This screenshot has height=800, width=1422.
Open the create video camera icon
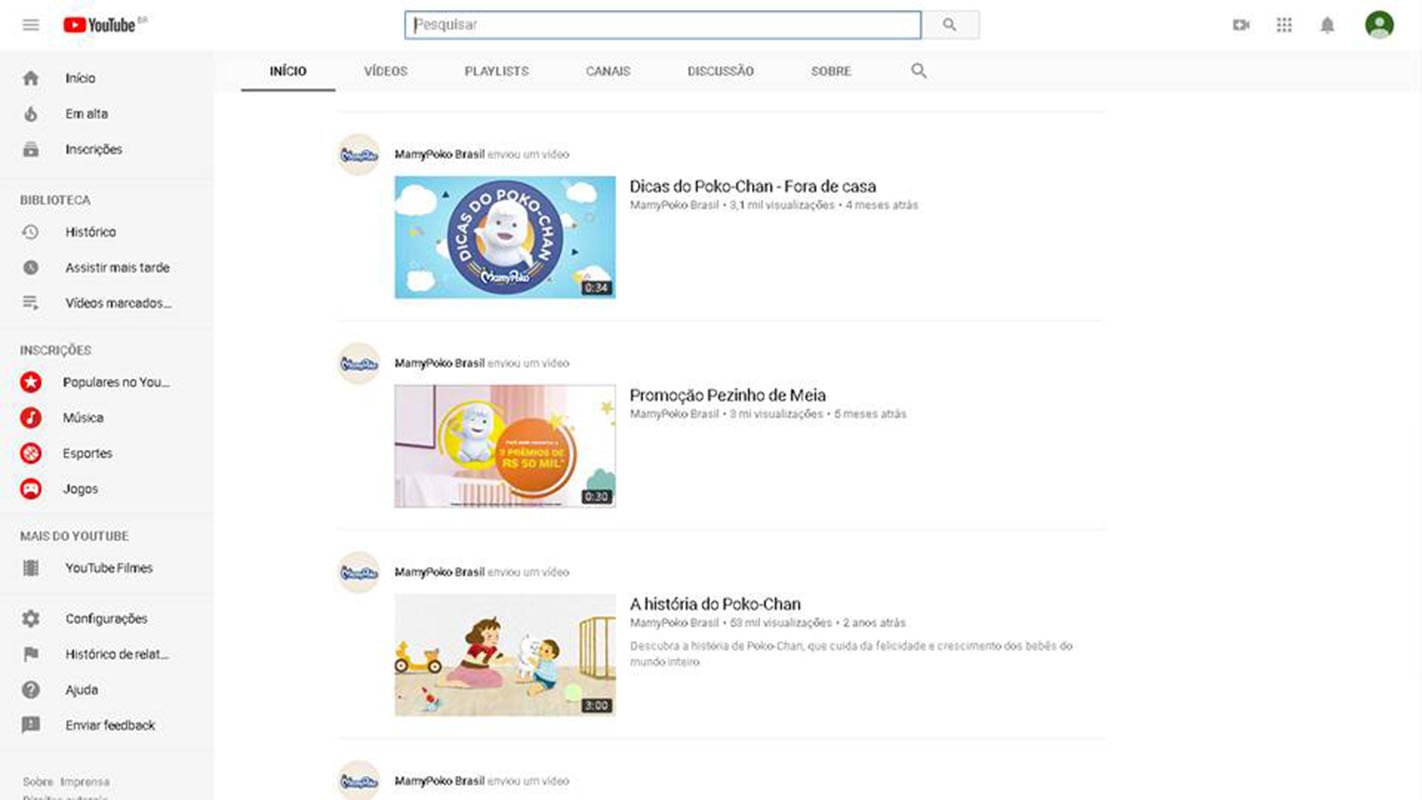pyautogui.click(x=1241, y=25)
